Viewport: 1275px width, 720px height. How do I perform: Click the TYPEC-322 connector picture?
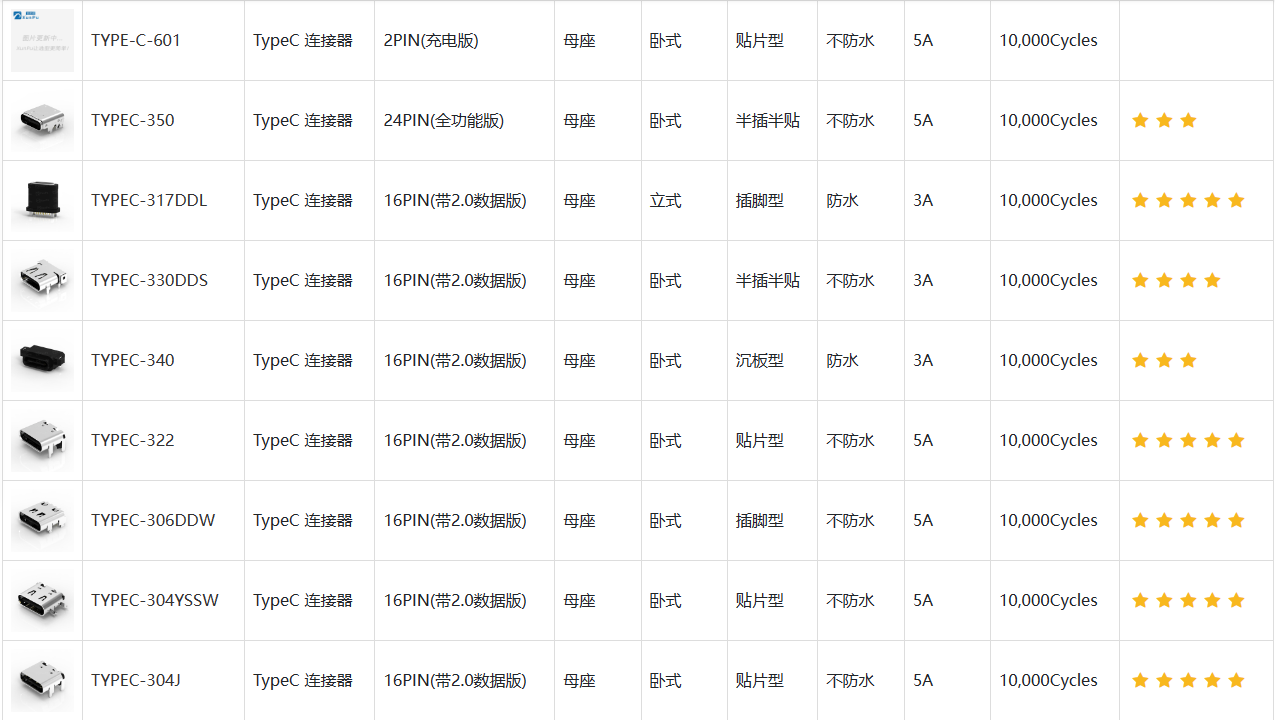[42, 441]
